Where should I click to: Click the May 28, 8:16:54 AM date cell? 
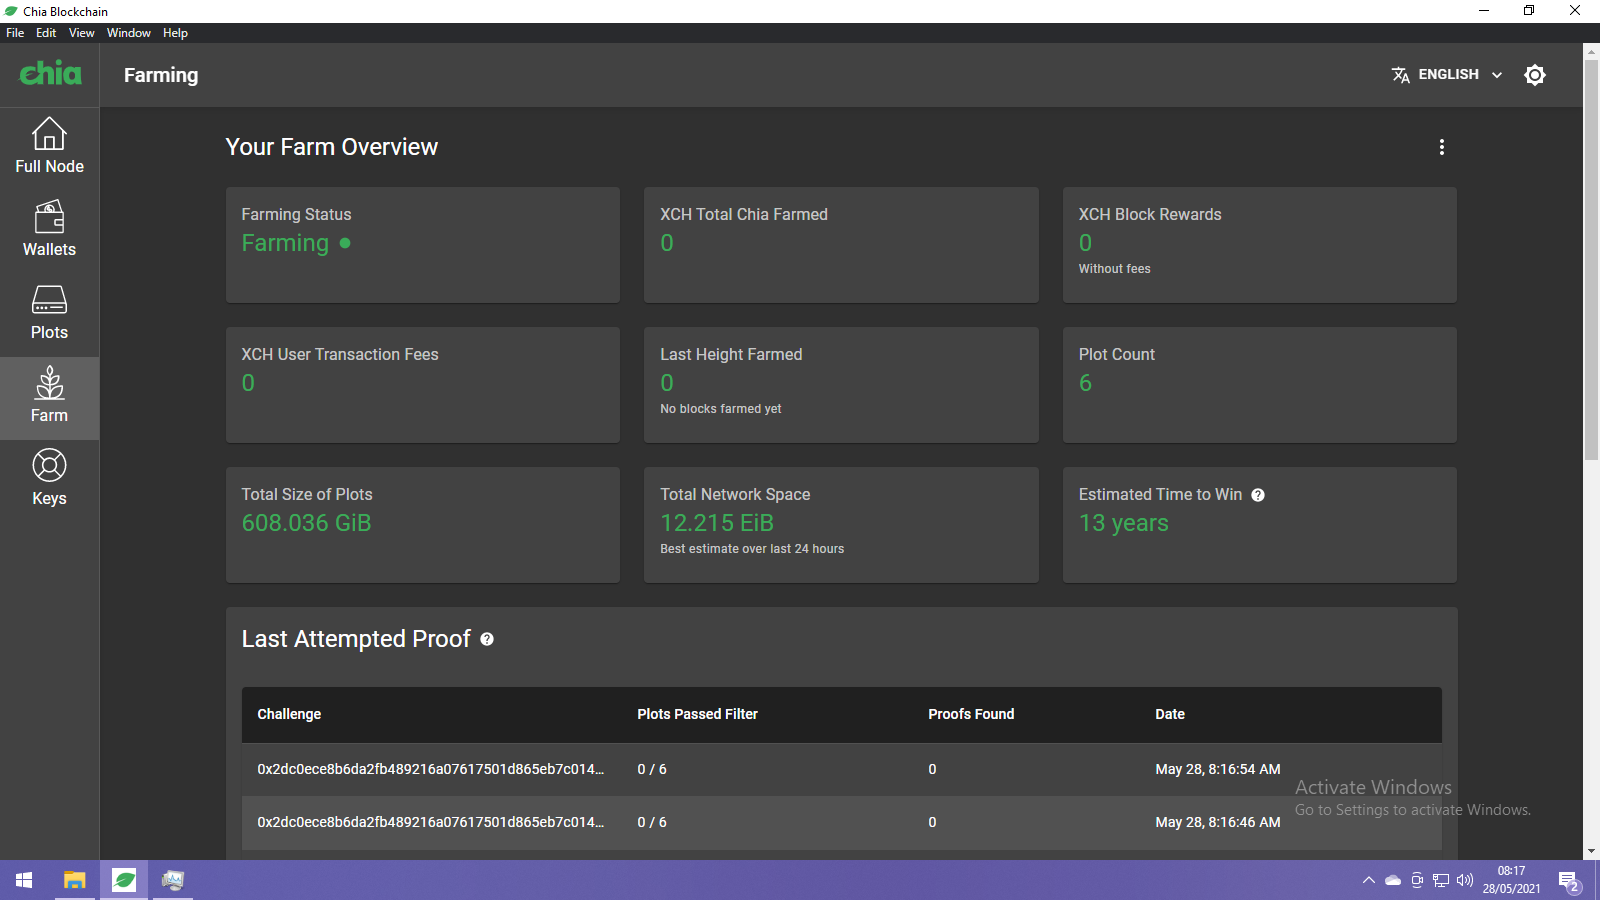[1218, 769]
